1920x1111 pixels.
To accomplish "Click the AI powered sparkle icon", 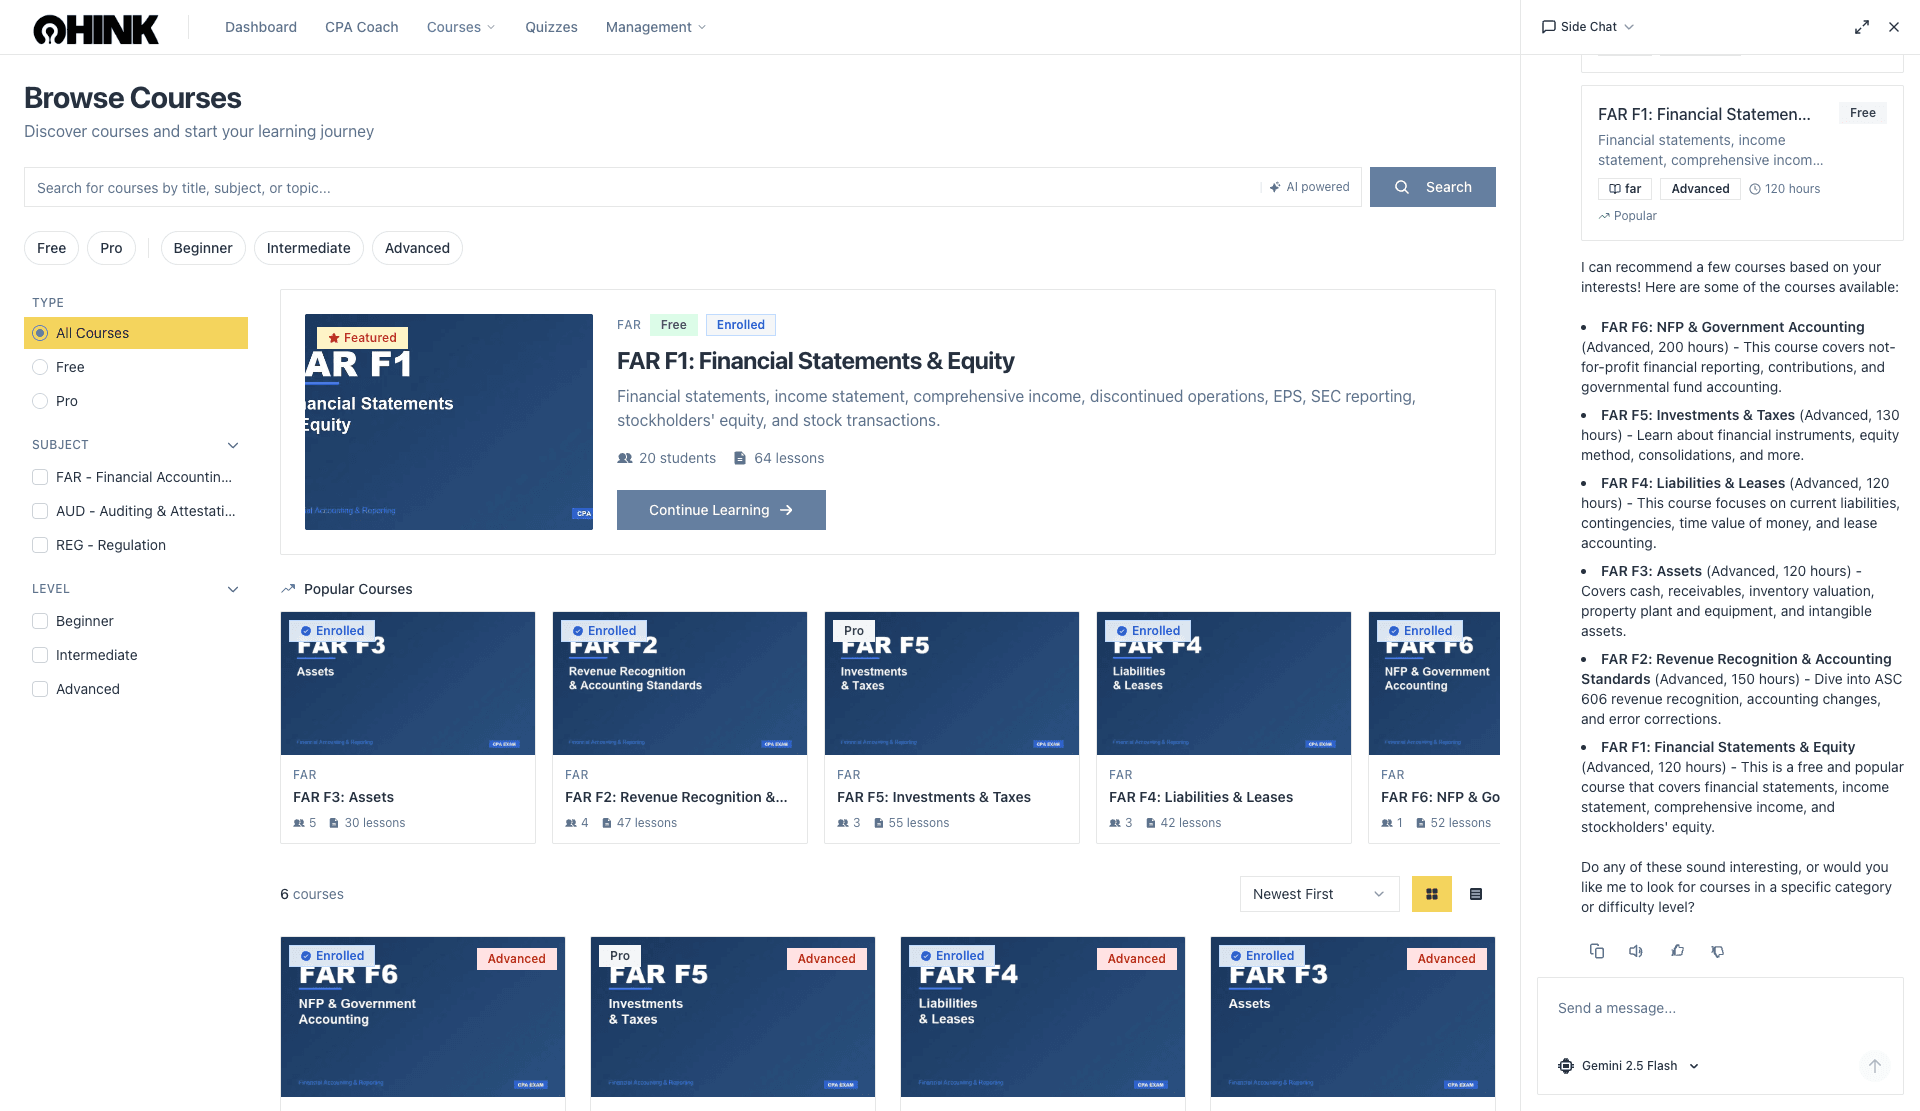I will 1274,187.
